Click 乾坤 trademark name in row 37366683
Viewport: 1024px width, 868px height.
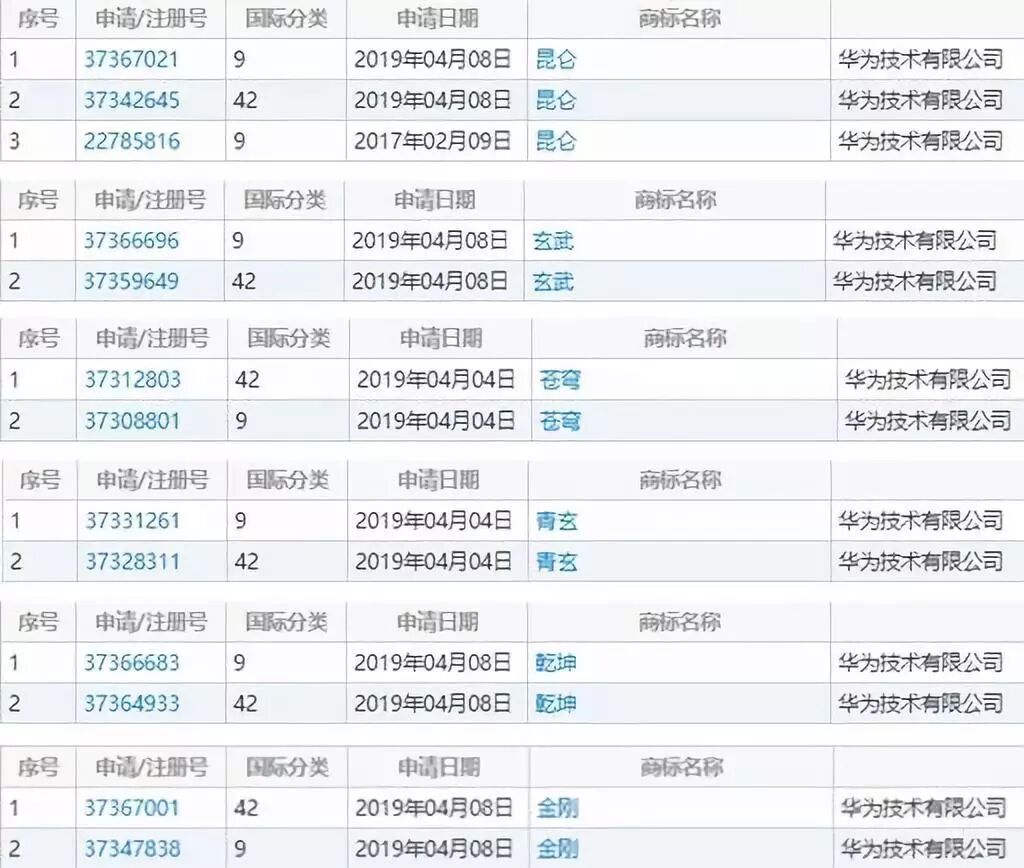556,662
